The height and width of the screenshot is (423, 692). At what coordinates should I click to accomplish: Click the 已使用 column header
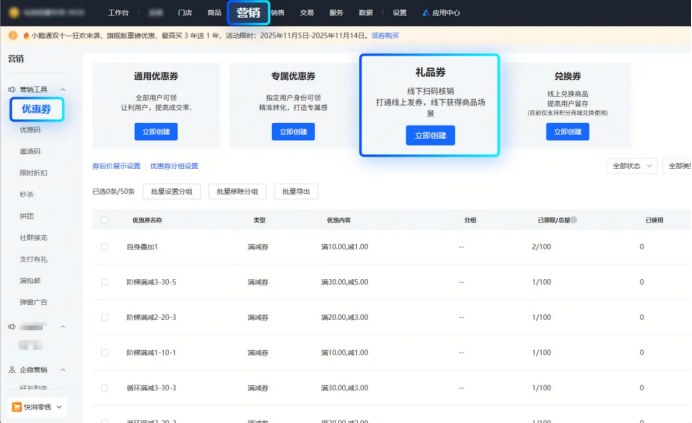pyautogui.click(x=654, y=220)
